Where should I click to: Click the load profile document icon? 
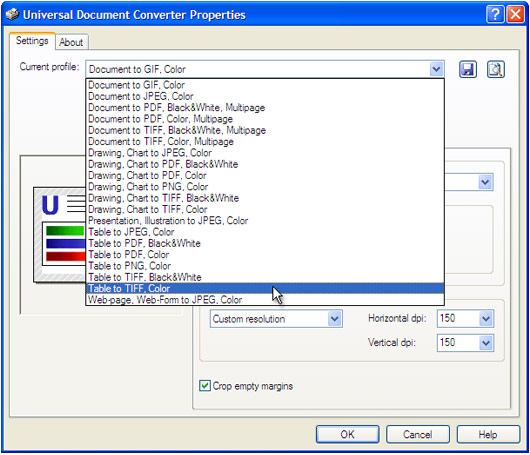[496, 69]
